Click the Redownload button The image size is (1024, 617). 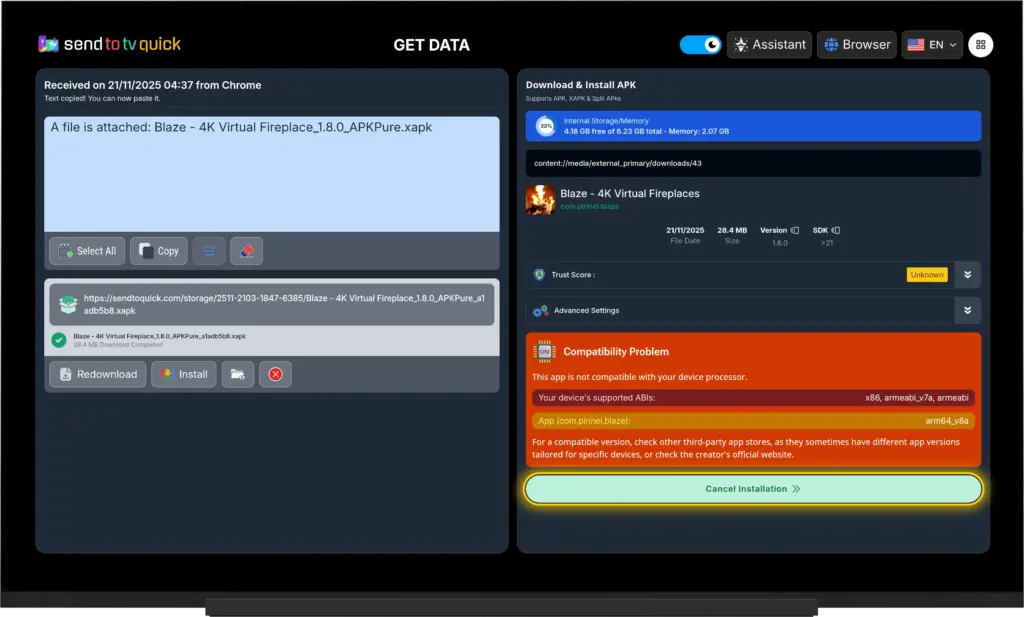97,374
